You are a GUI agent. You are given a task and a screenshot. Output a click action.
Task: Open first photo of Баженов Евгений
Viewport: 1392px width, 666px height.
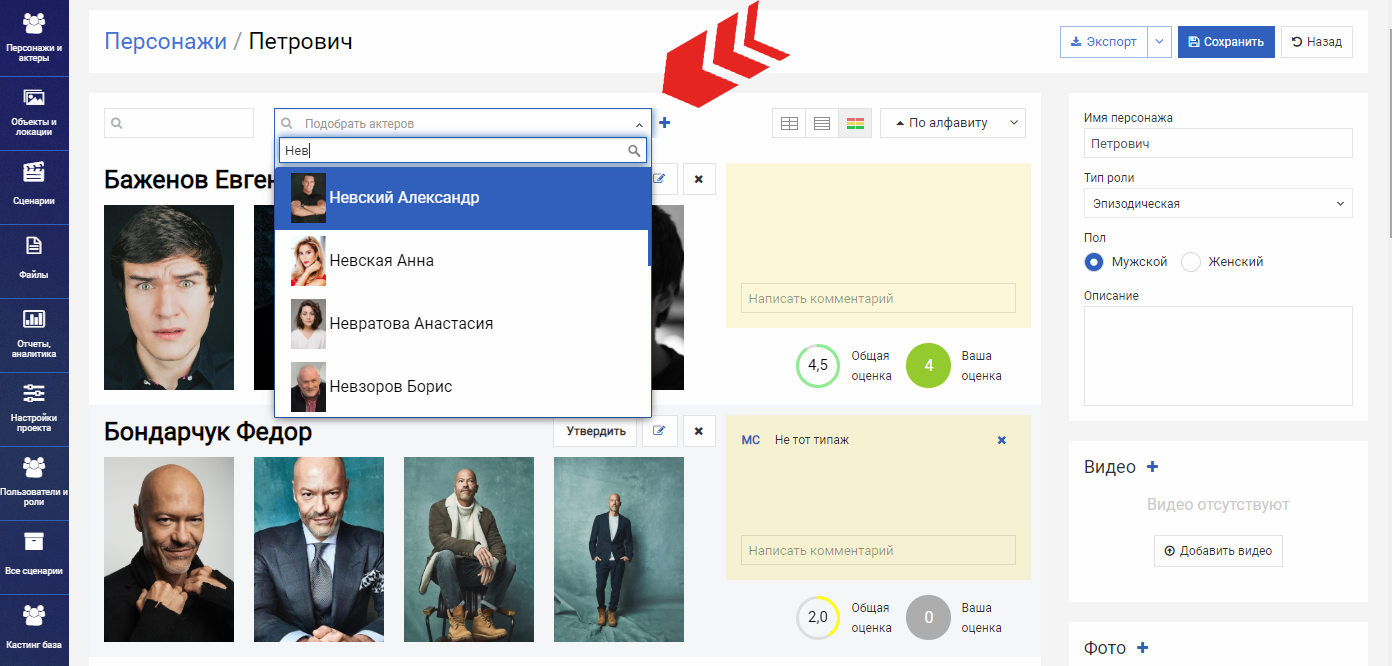(x=169, y=297)
